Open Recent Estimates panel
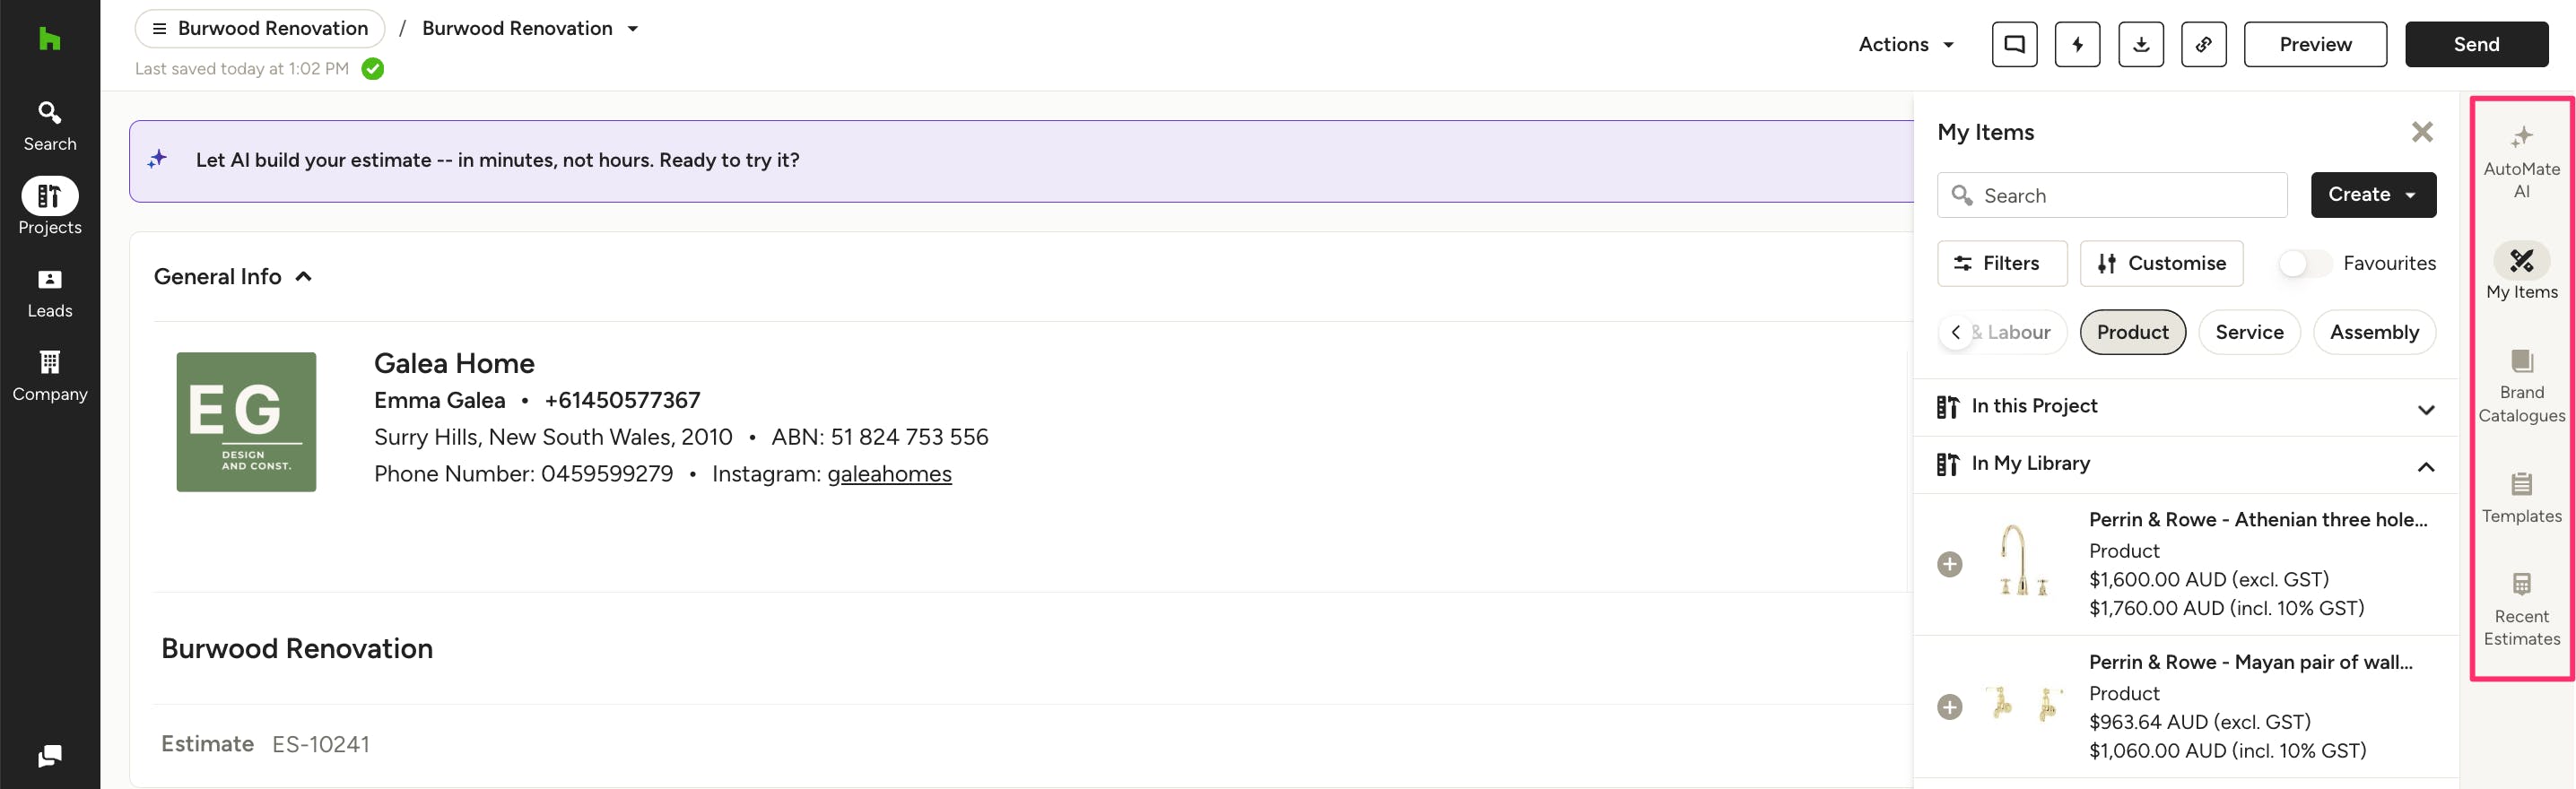The height and width of the screenshot is (789, 2576). pos(2521,609)
